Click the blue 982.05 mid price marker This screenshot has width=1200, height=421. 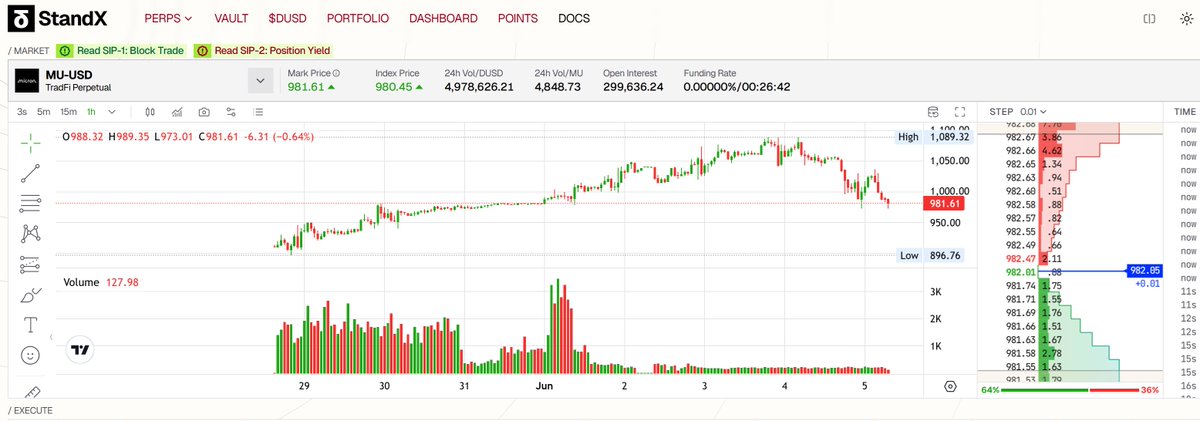(1144, 270)
